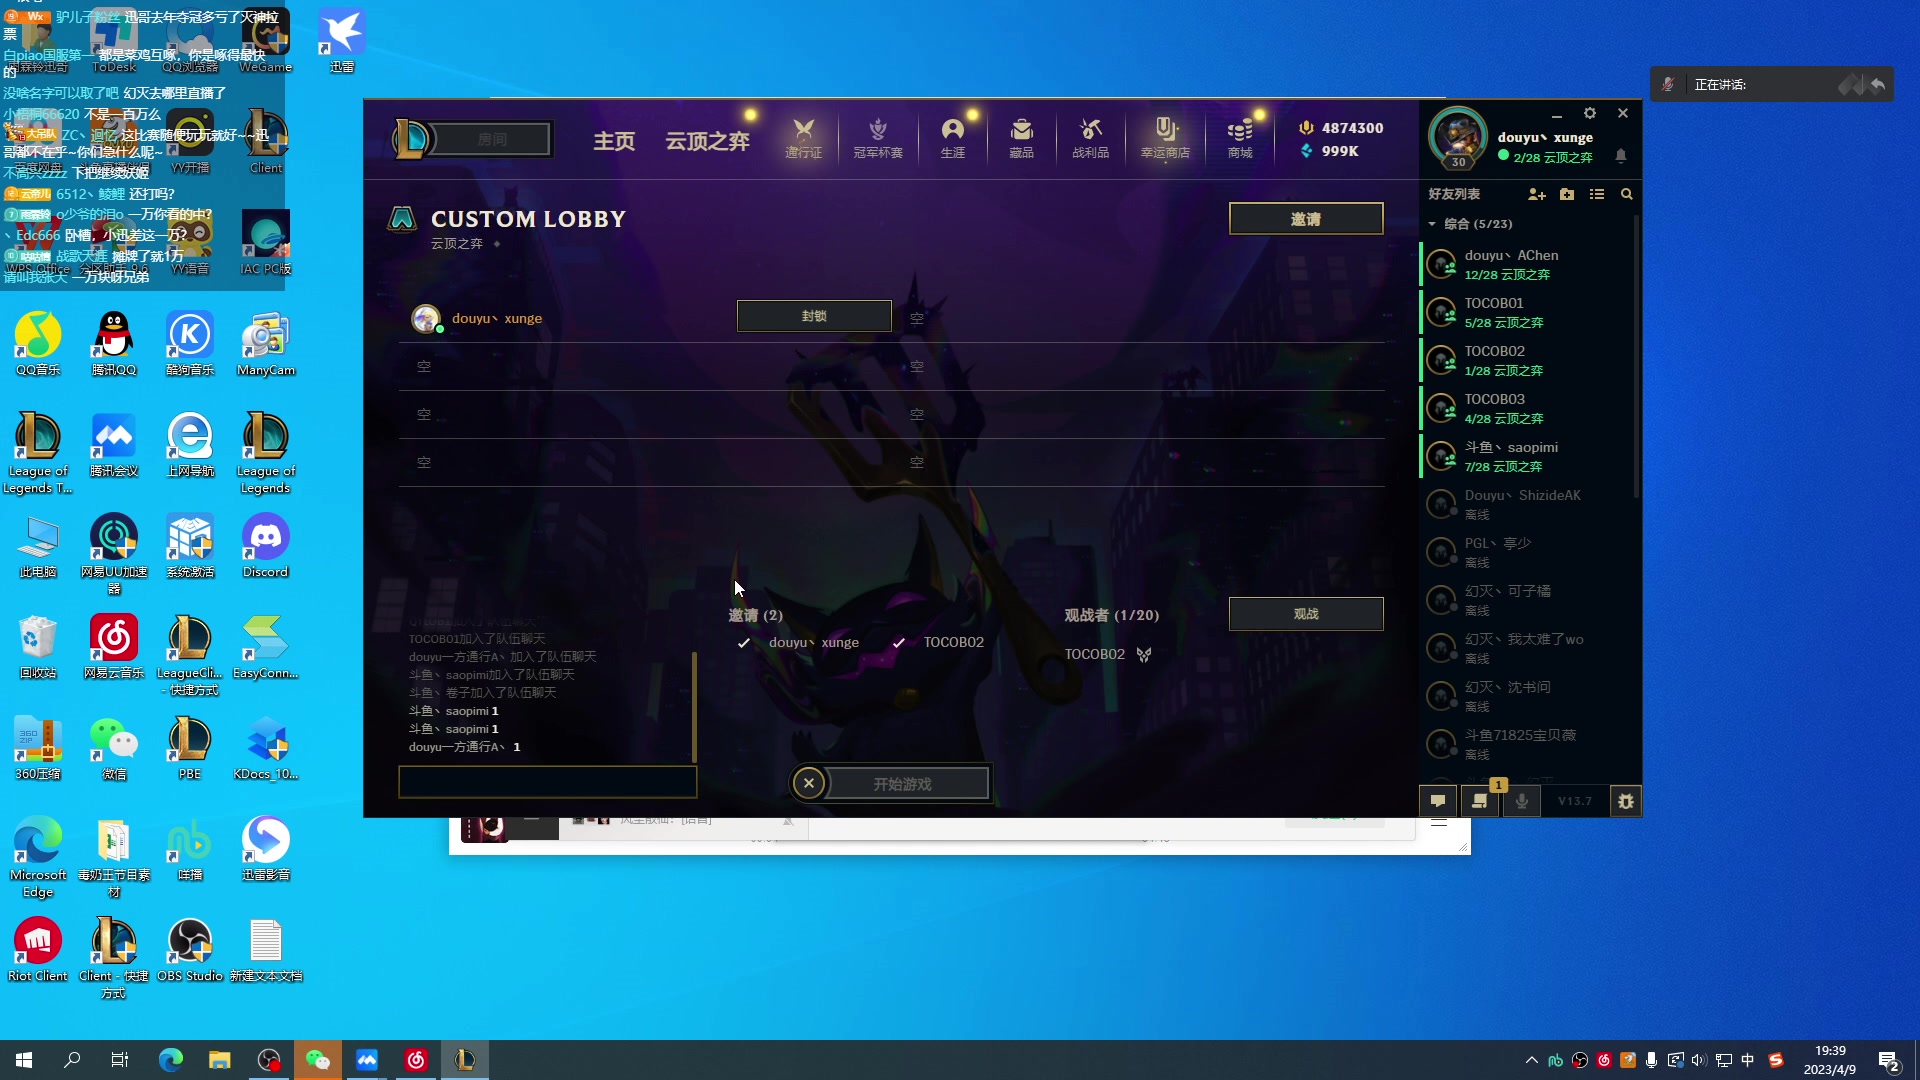Viewport: 1920px width, 1080px height.
Task: Click the NetEase Cloud Music taskbar icon
Action: pos(416,1060)
